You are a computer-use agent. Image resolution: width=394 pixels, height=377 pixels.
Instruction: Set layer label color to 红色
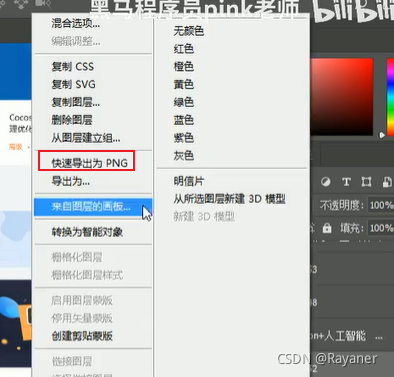184,49
